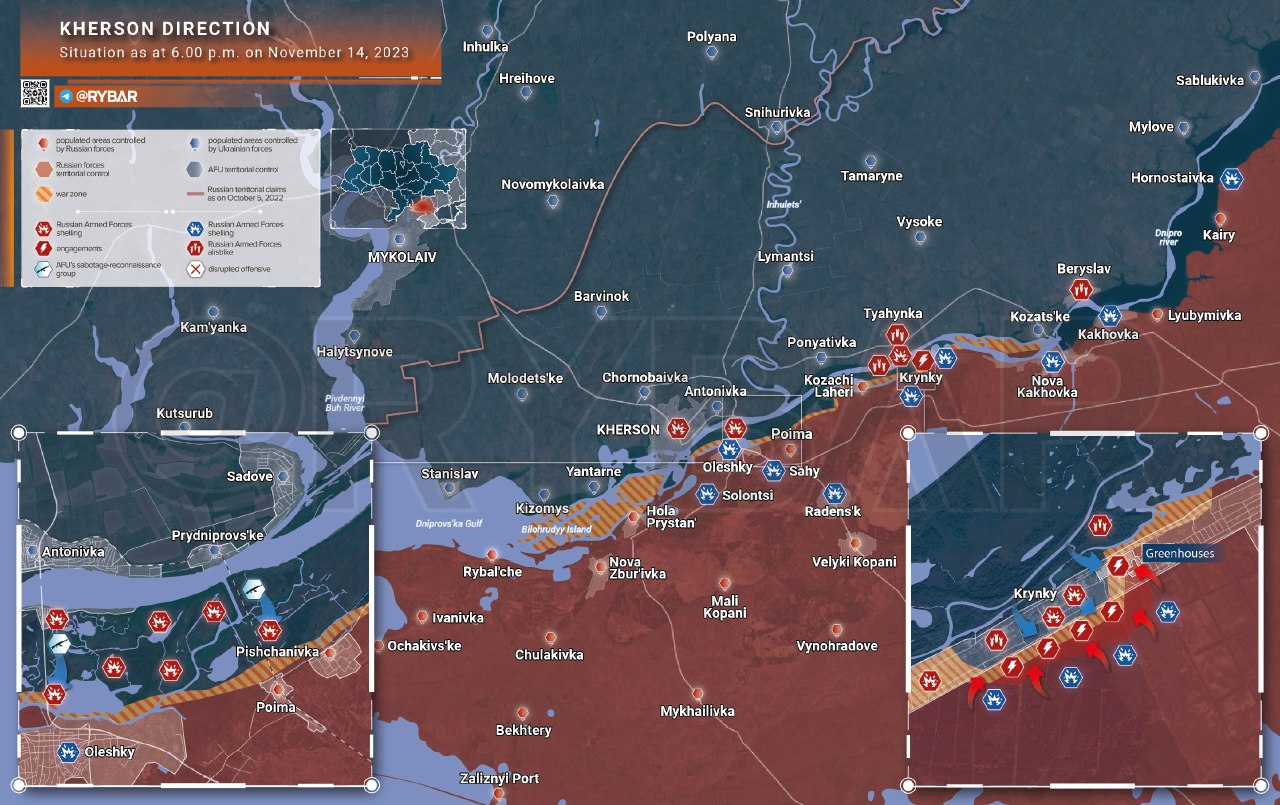This screenshot has width=1280, height=805.
Task: Click the Prydniprovs'ke label in left inset
Action: tap(216, 535)
